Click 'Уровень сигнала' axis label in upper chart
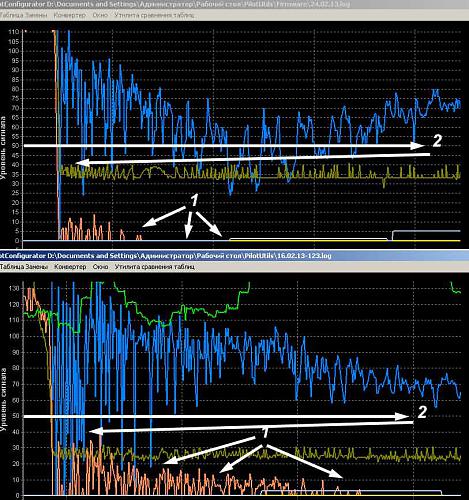Viewport: 469px width, 500px height. tap(3, 148)
